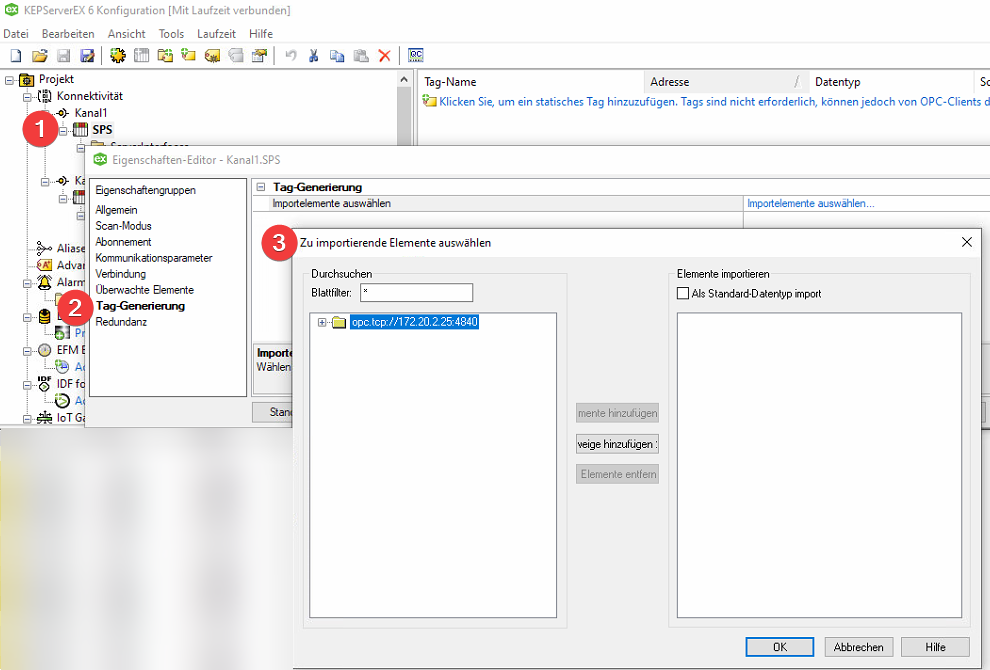Open Properties via the toolbar icon
990x670 pixels.
pos(259,56)
